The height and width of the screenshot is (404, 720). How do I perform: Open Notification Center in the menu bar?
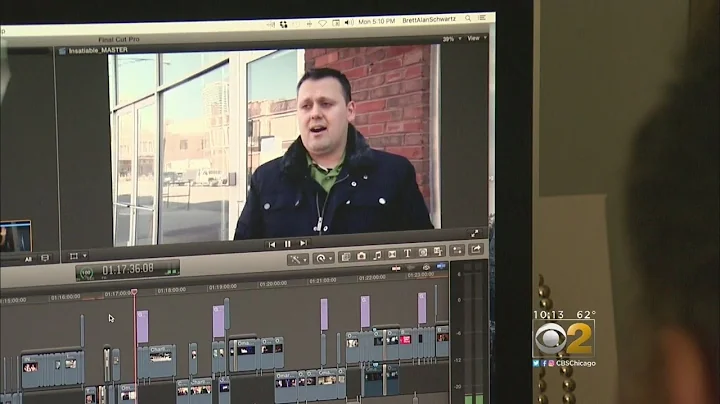coord(482,17)
